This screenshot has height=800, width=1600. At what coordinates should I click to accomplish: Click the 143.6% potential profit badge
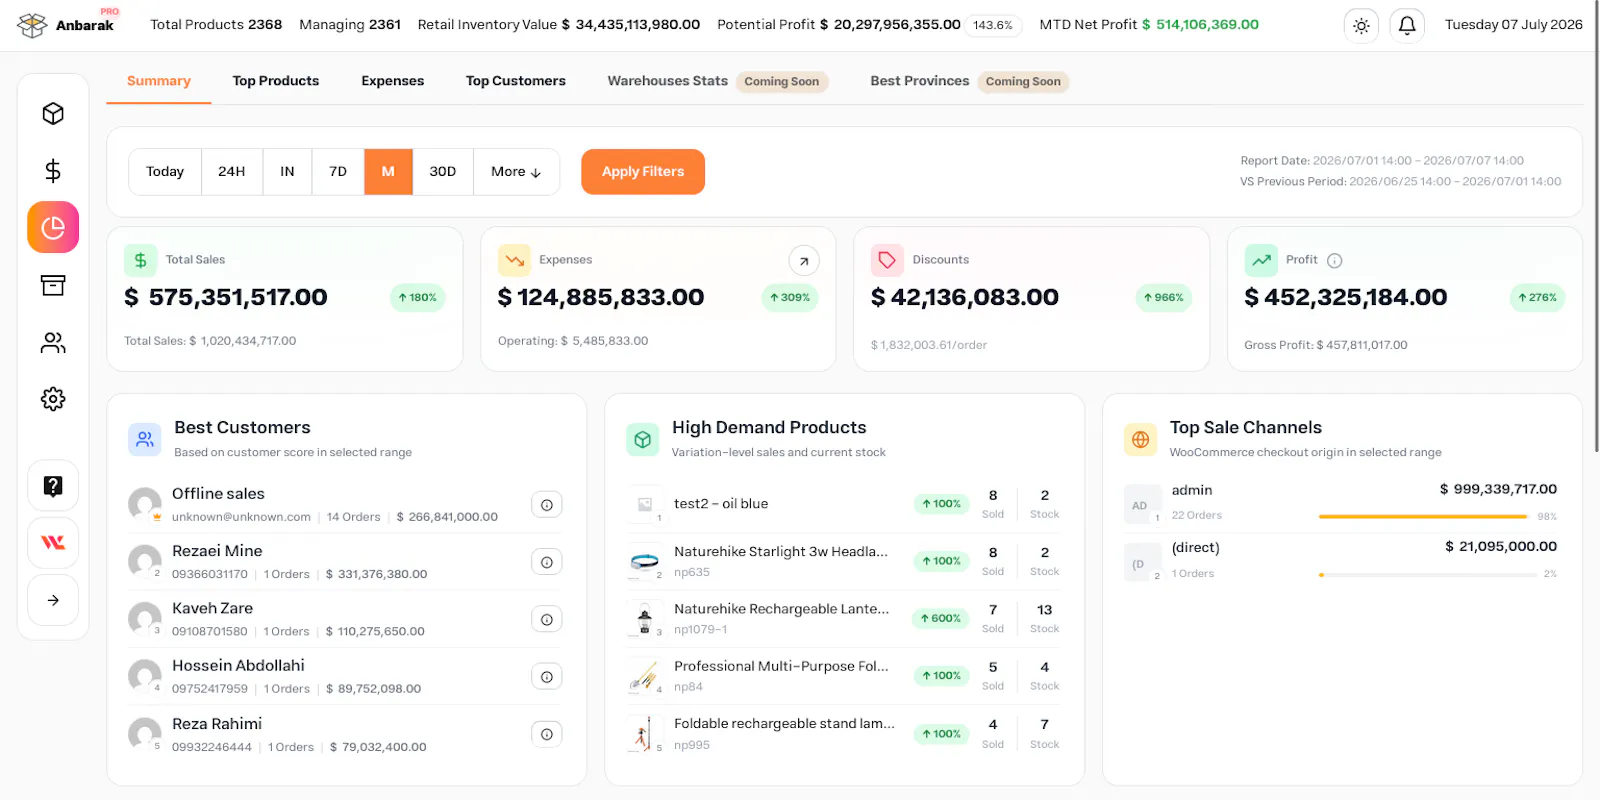993,25
